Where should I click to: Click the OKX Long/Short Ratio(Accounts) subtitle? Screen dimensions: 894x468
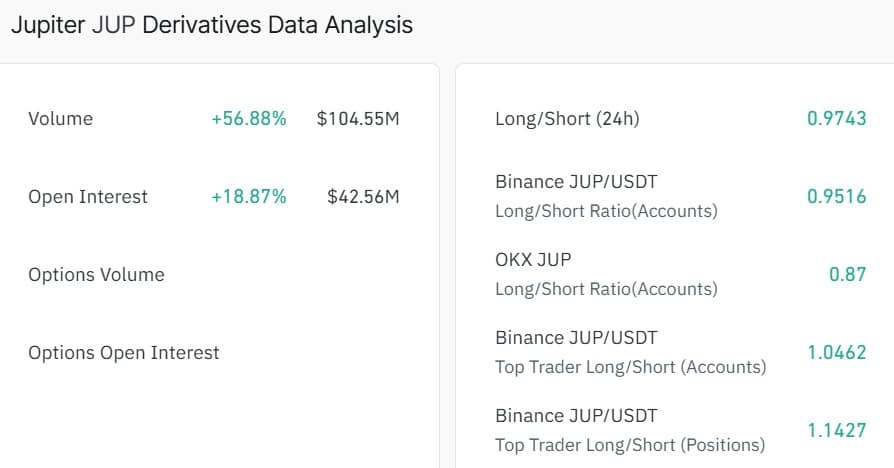[x=606, y=289]
